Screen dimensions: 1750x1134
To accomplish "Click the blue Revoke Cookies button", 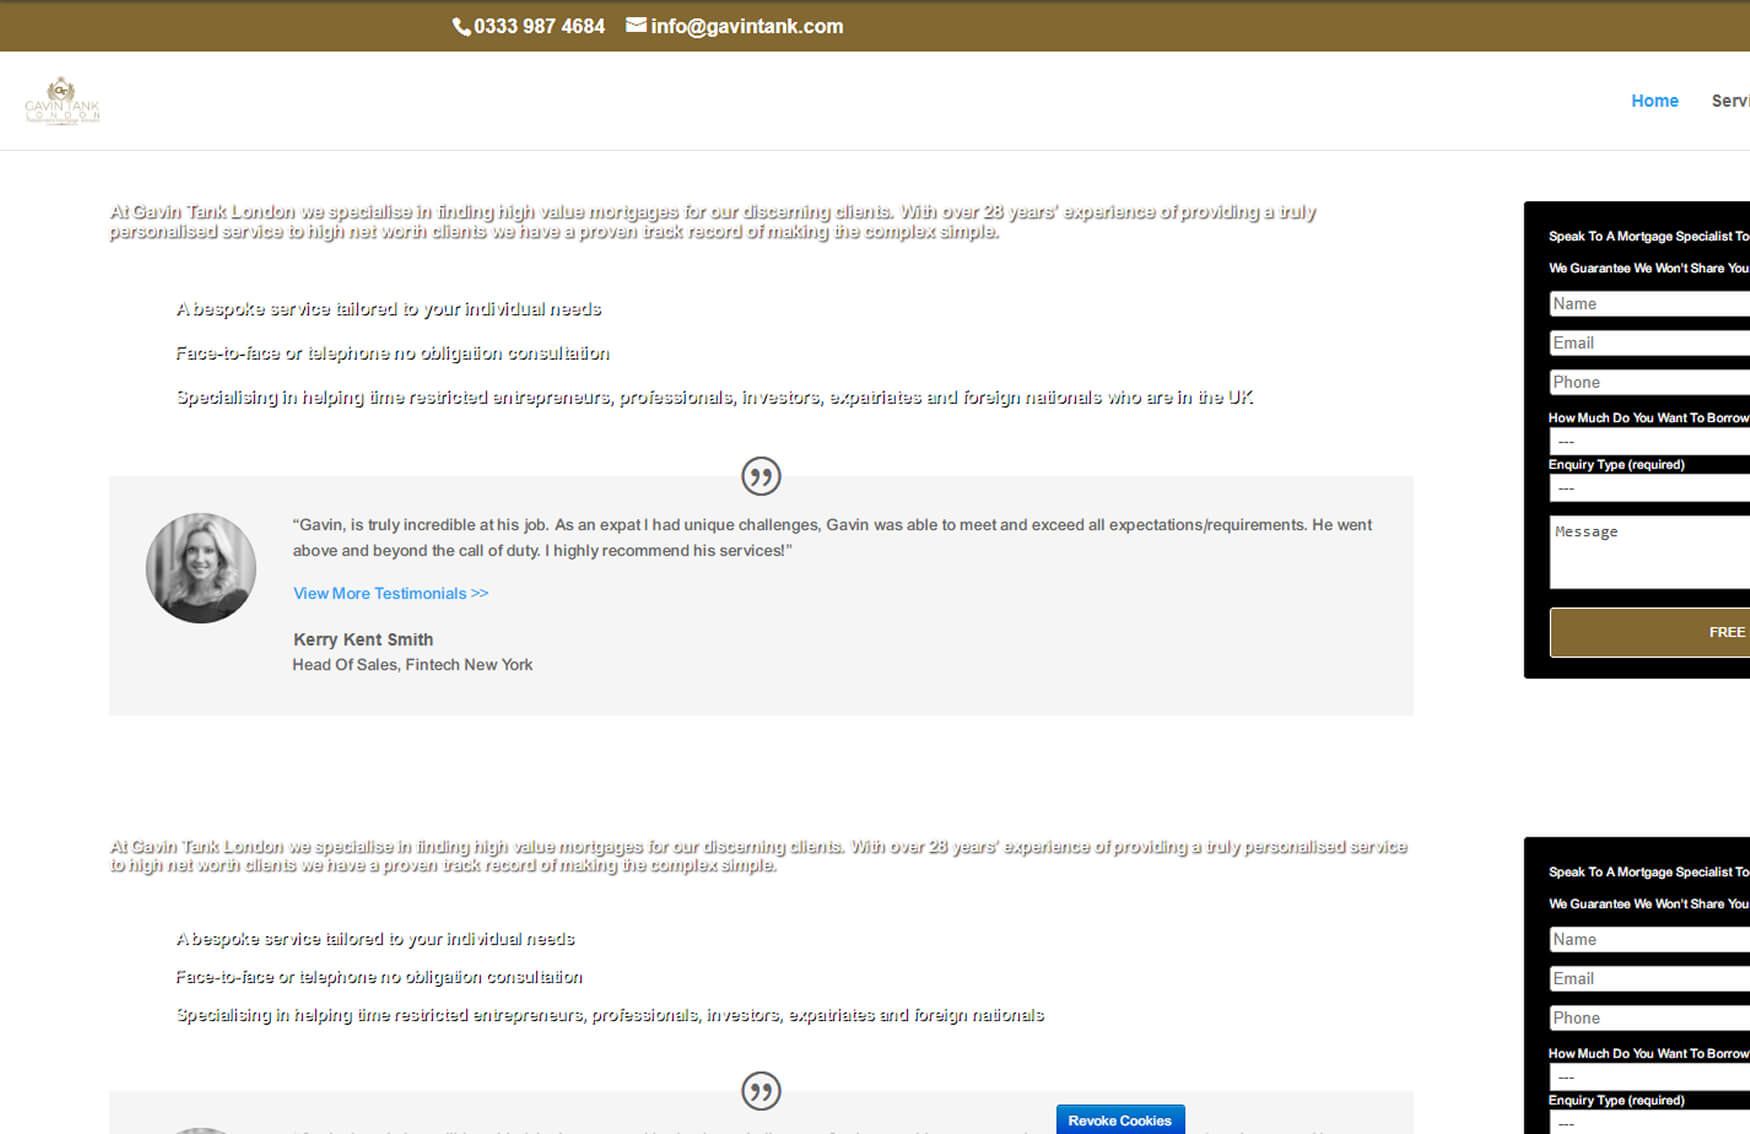I will 1120,1120.
